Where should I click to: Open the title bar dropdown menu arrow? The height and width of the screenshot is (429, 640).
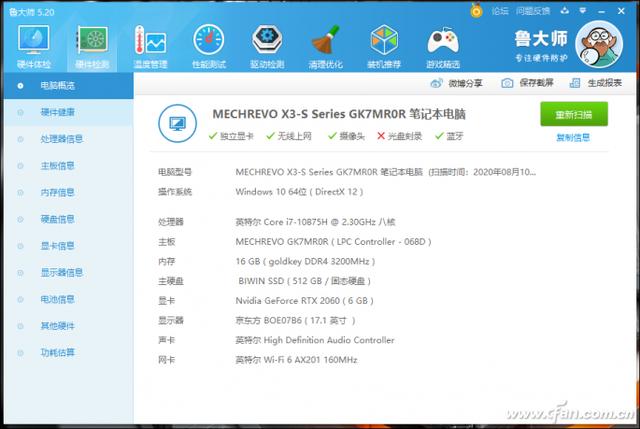(583, 11)
